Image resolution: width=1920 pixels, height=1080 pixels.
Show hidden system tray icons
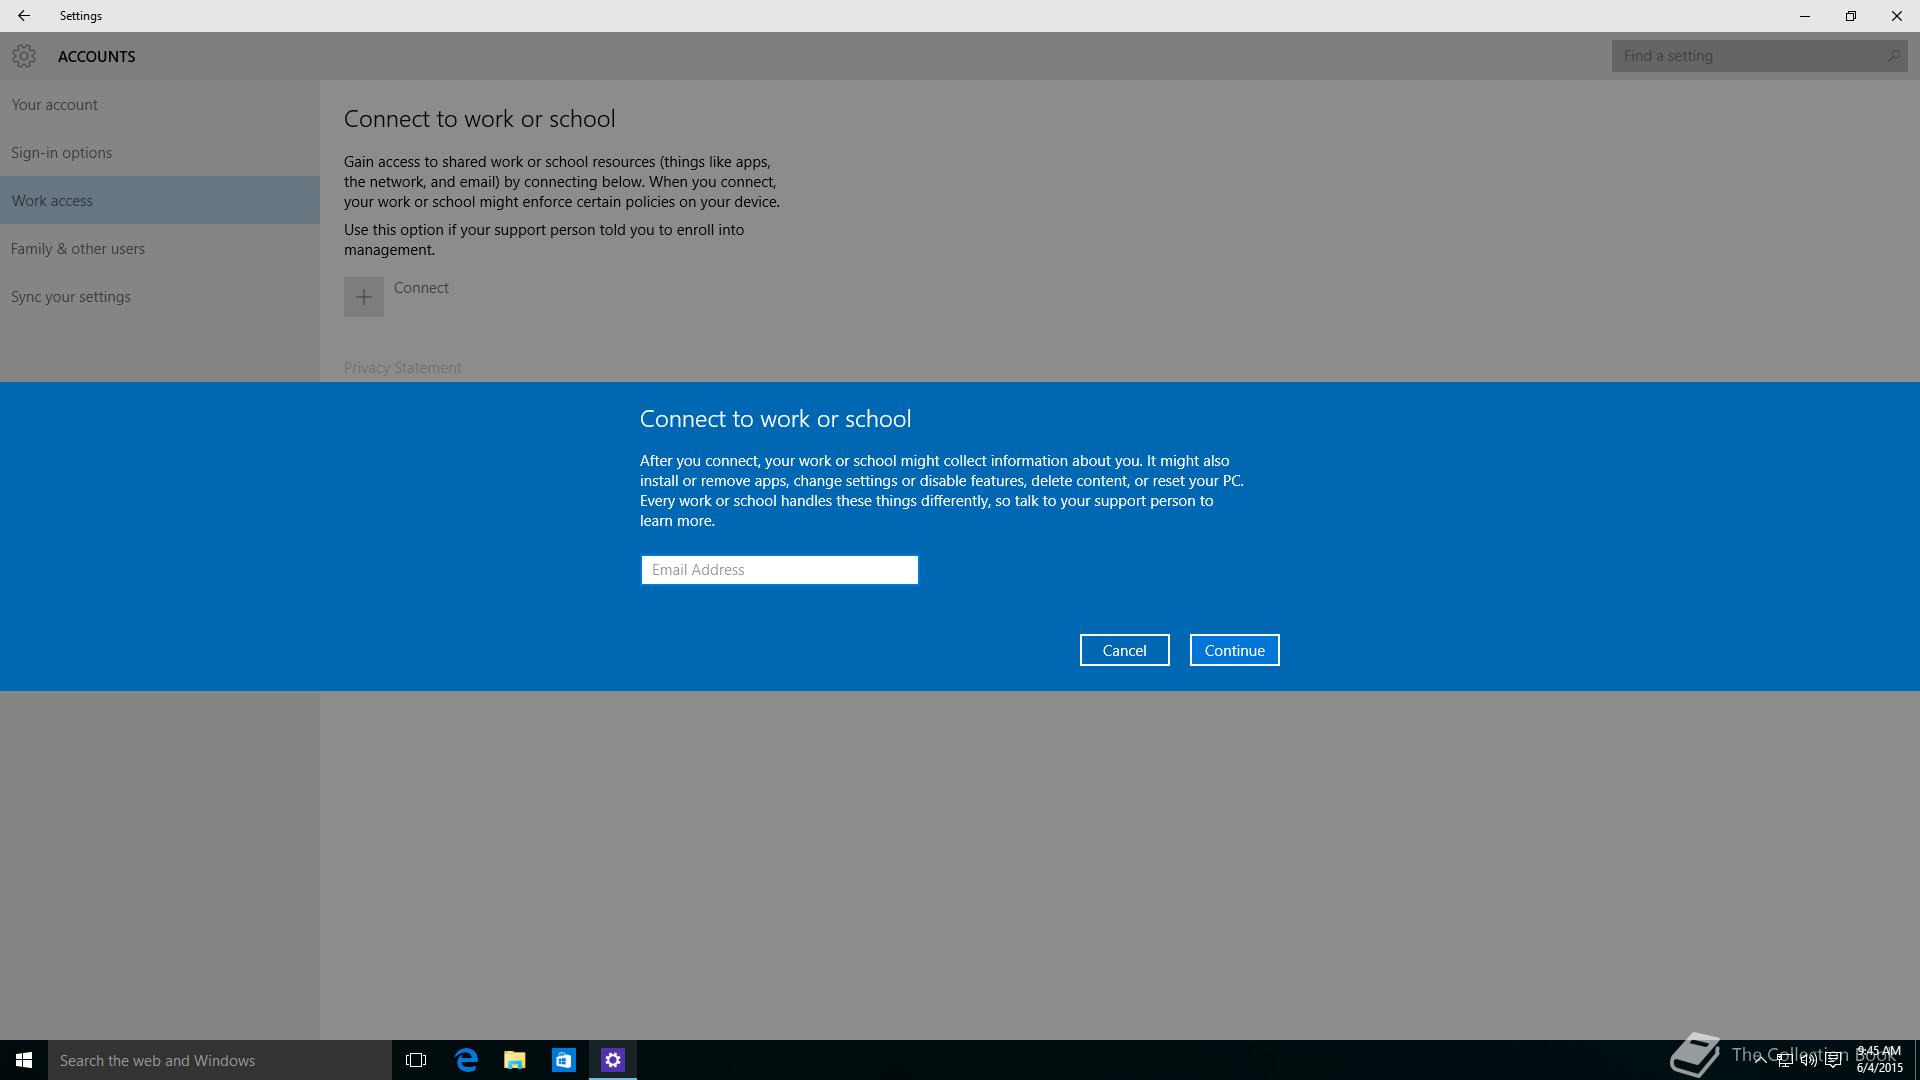click(x=1760, y=1060)
